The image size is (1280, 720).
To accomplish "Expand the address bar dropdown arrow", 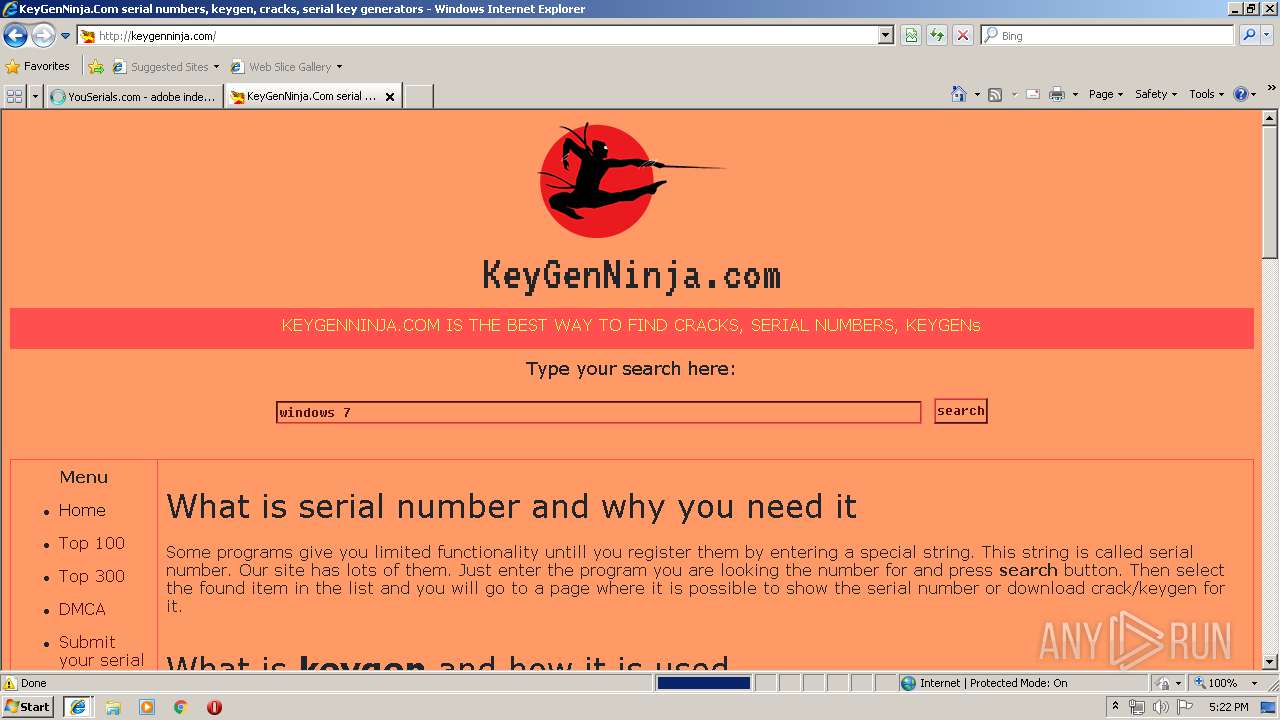I will pyautogui.click(x=886, y=36).
